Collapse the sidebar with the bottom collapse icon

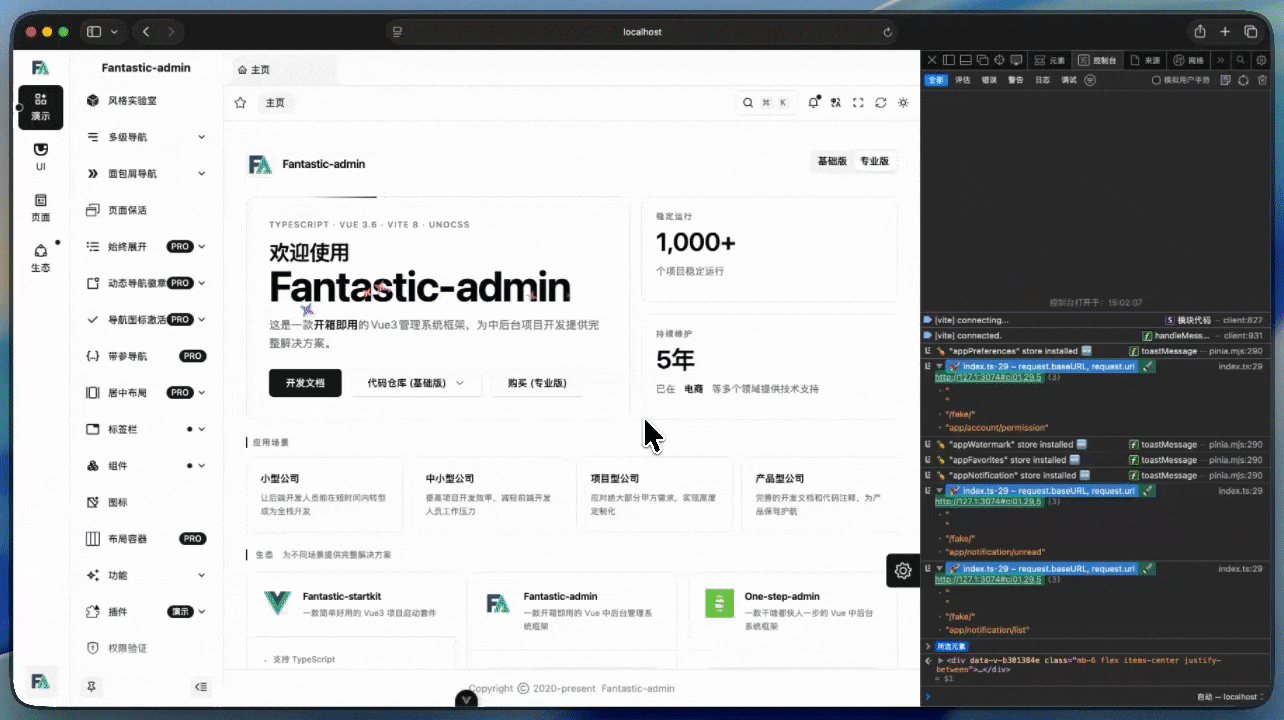pyautogui.click(x=201, y=687)
